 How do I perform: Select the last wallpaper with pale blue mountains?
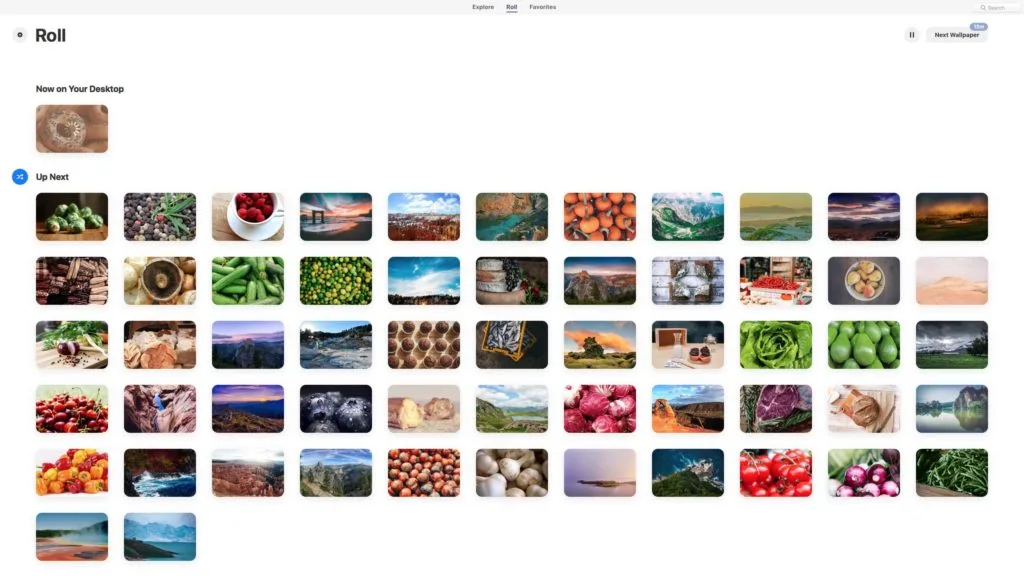(160, 537)
